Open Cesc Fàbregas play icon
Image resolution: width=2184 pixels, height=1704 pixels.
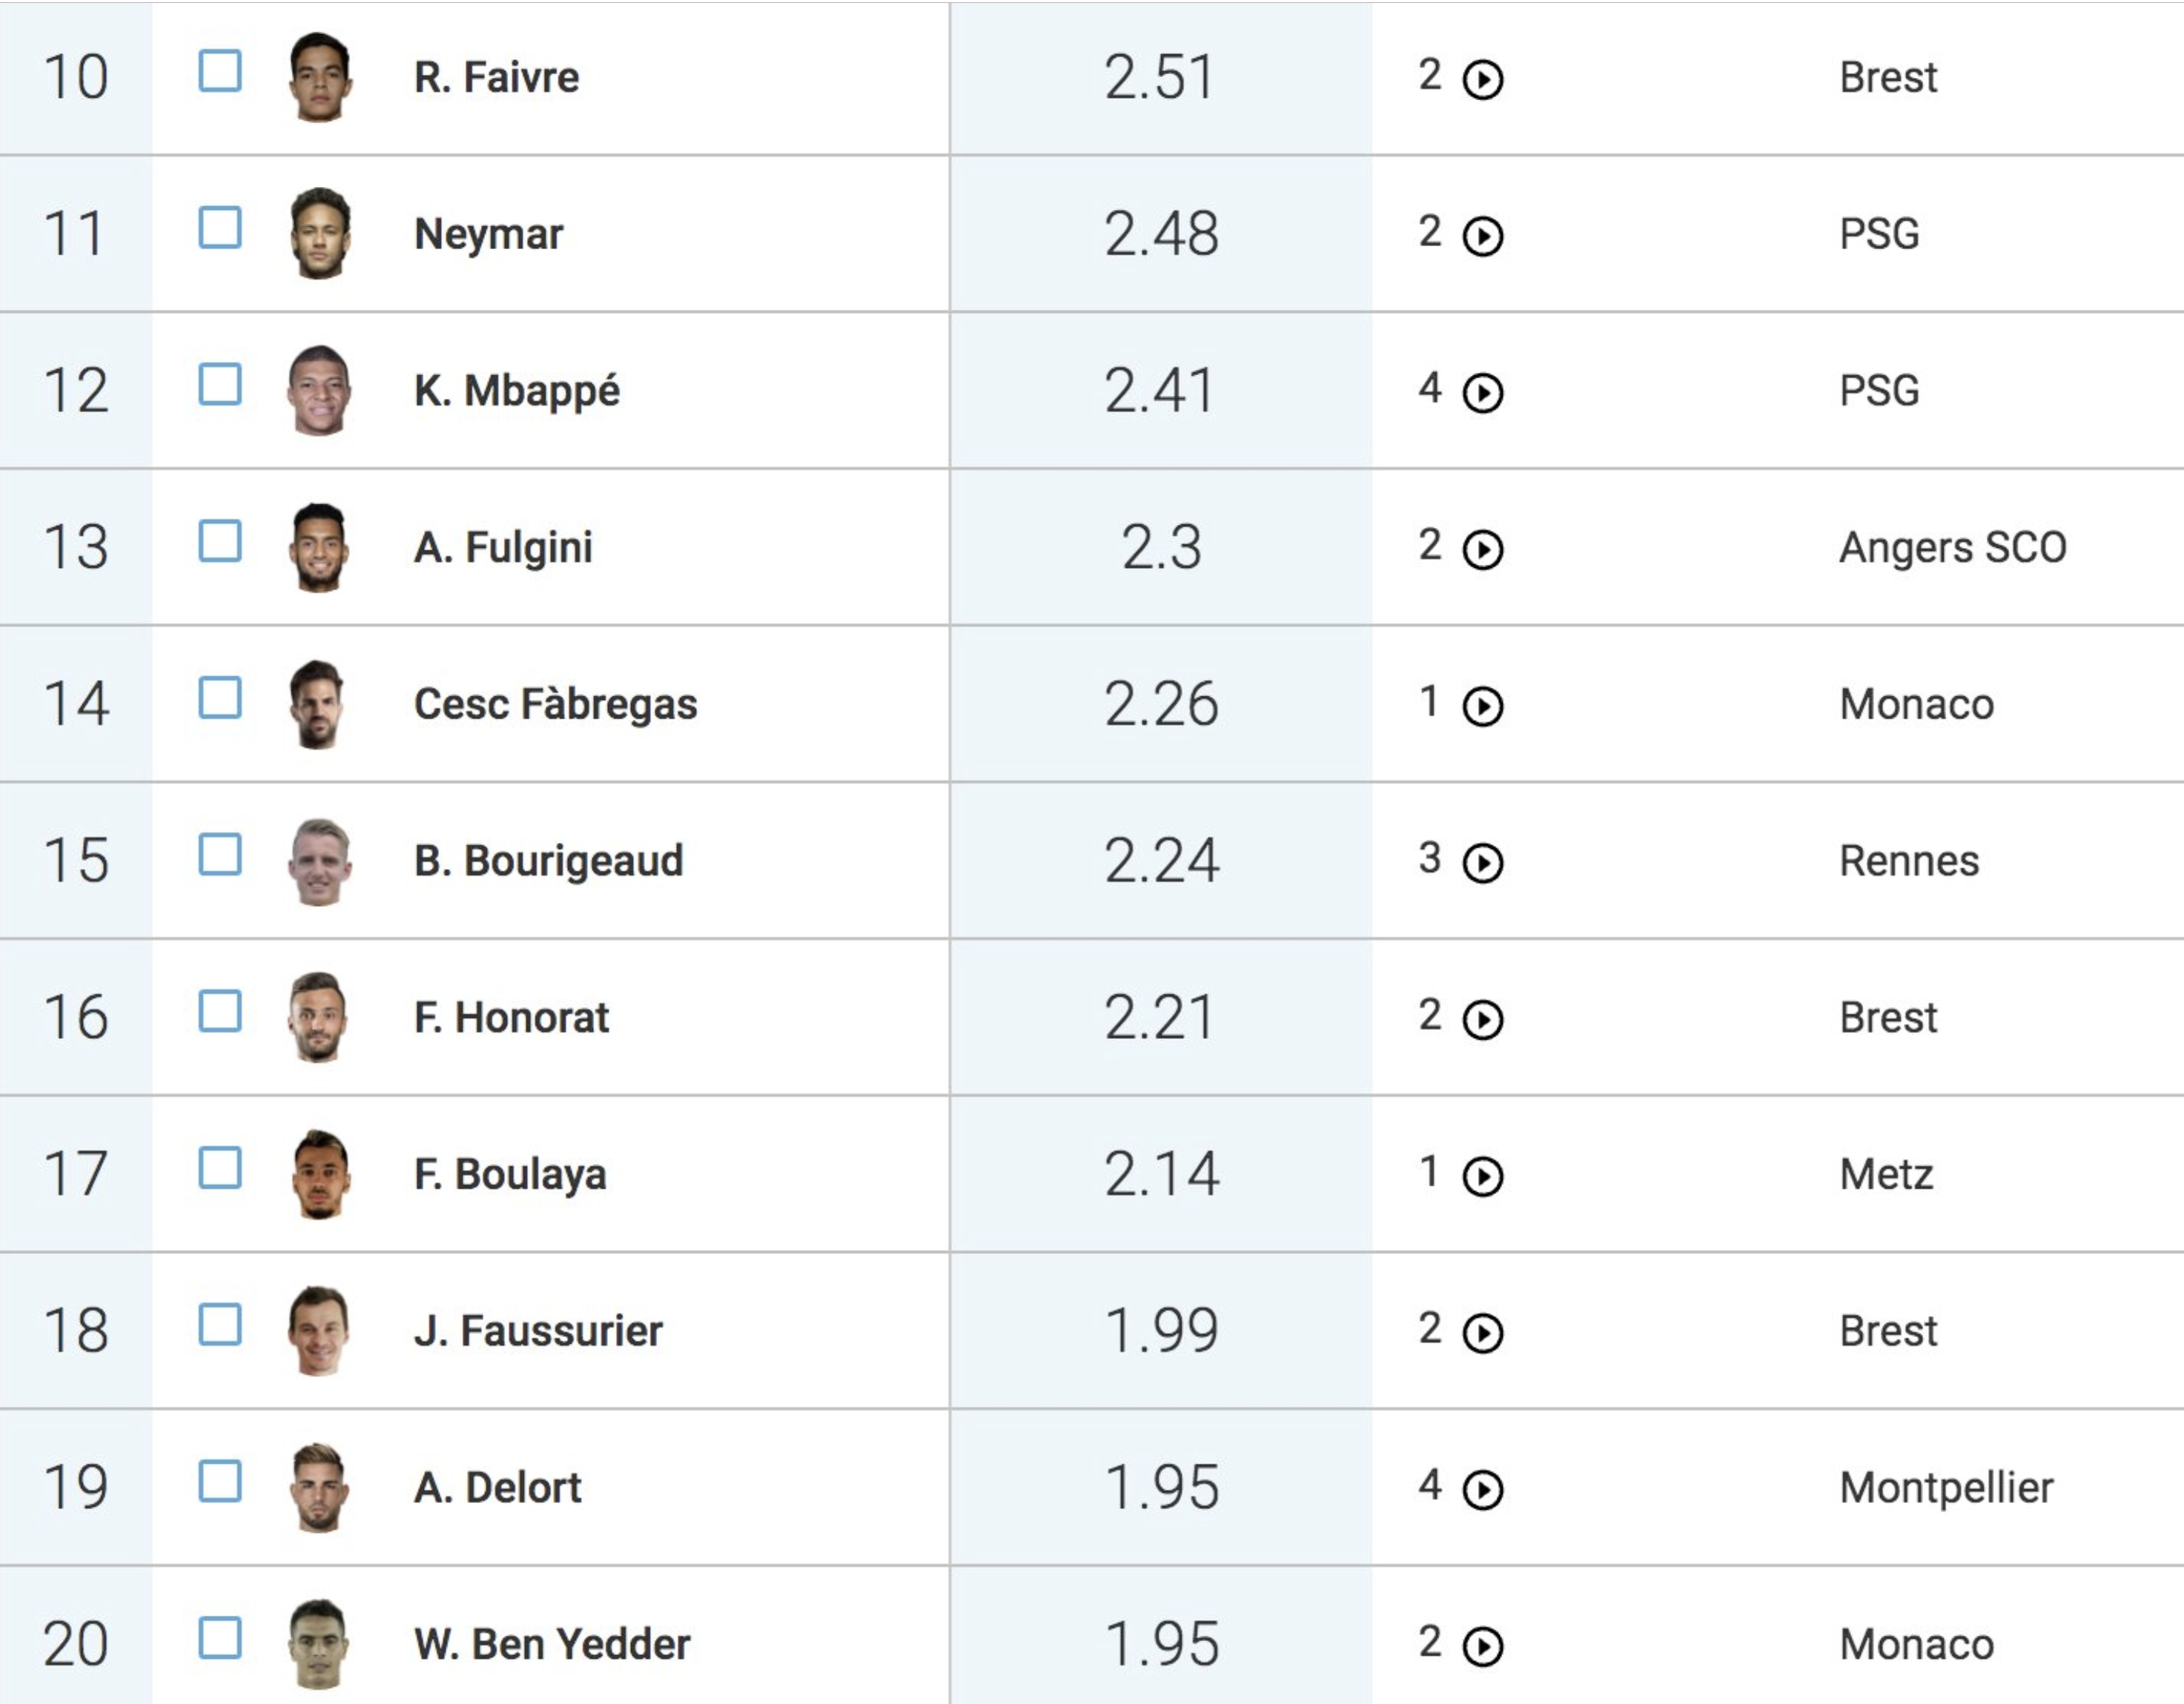click(1483, 706)
